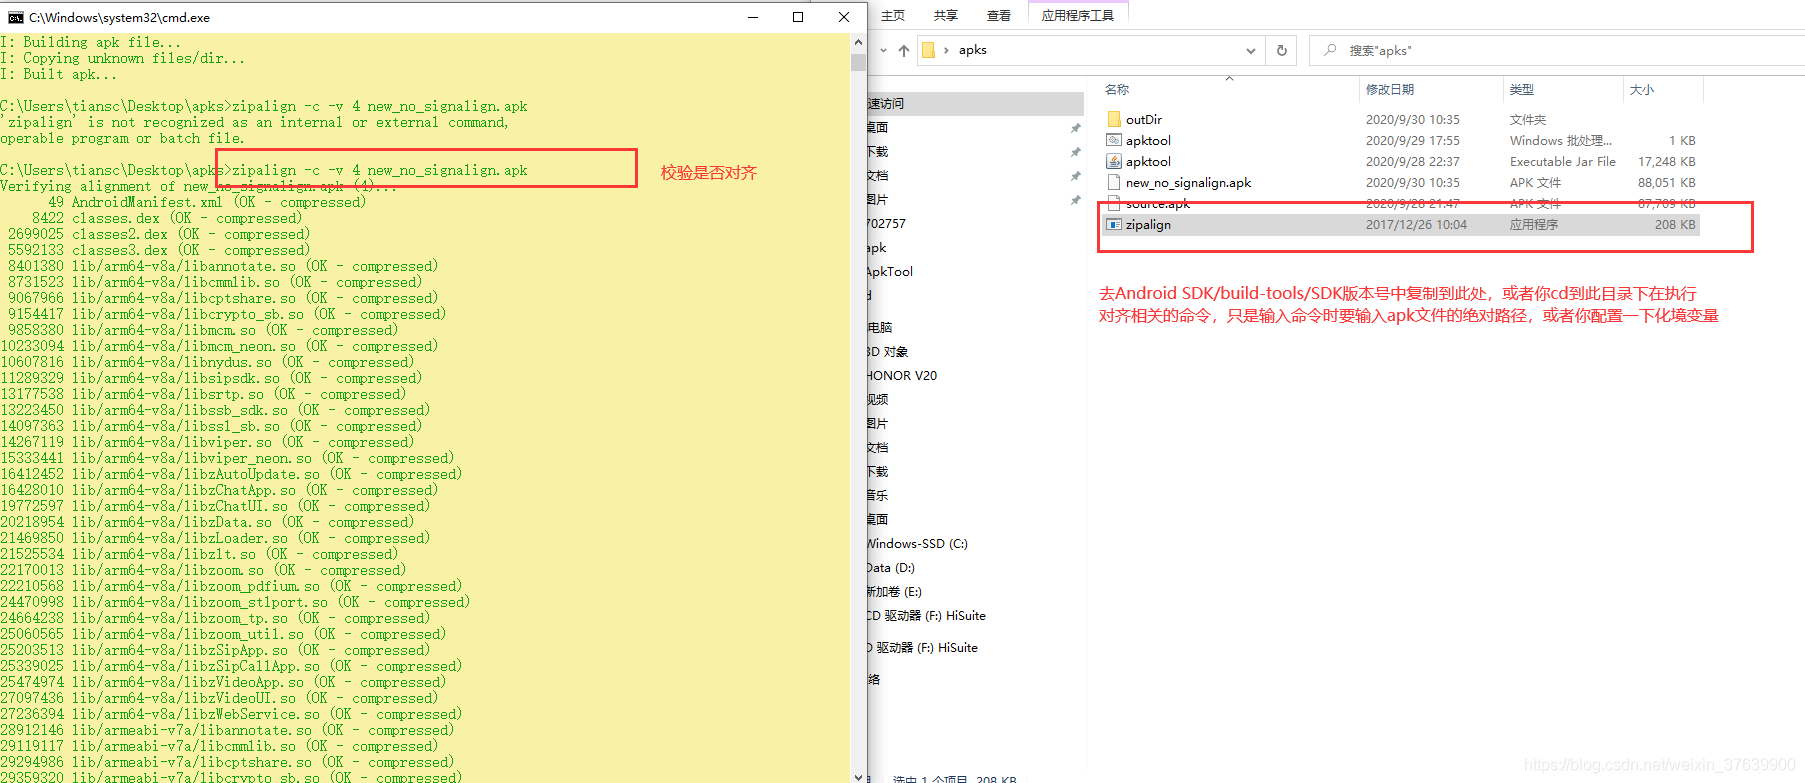The image size is (1805, 783).
Task: Open Data (D:) drive in sidebar
Action: tap(891, 568)
